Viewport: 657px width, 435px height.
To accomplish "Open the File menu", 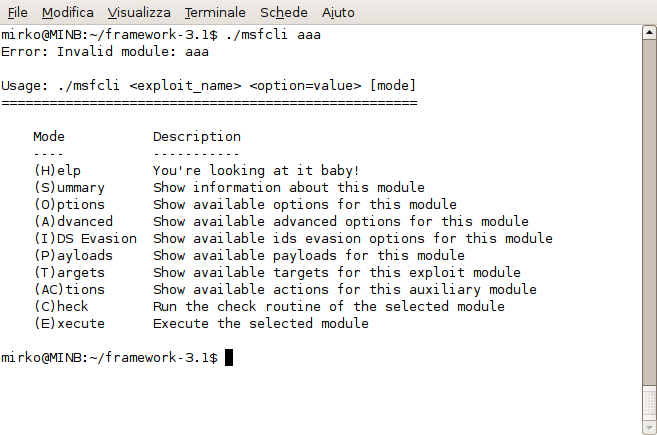I will pos(18,13).
